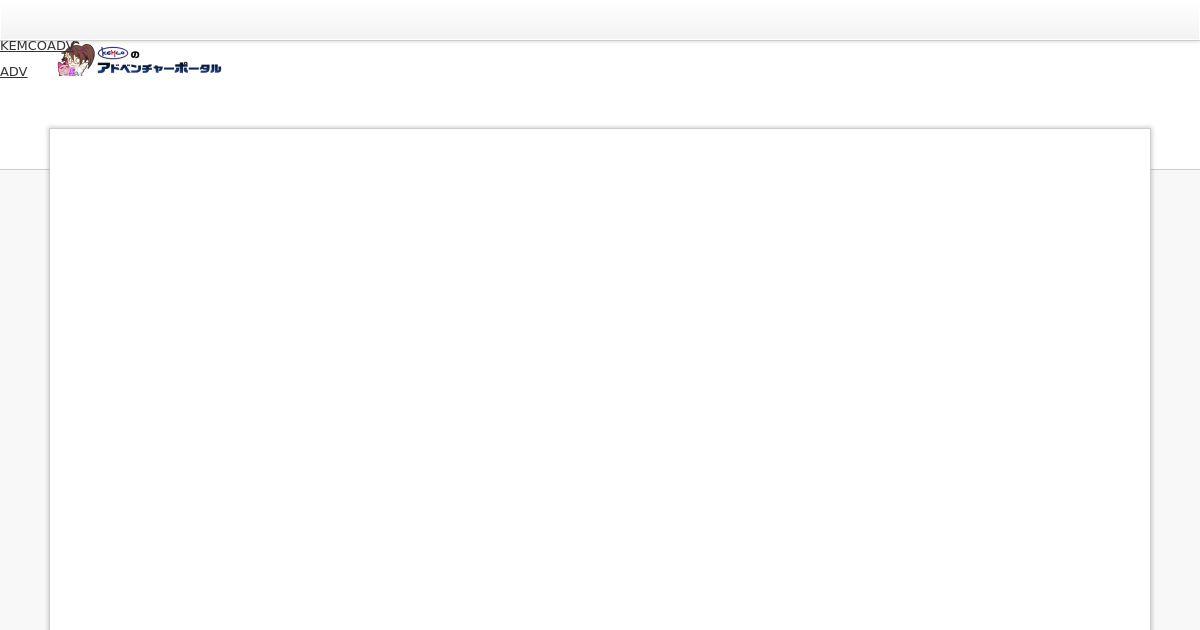The width and height of the screenshot is (1200, 630).
Task: Click the brown-haired mascot character icon
Action: 76,60
